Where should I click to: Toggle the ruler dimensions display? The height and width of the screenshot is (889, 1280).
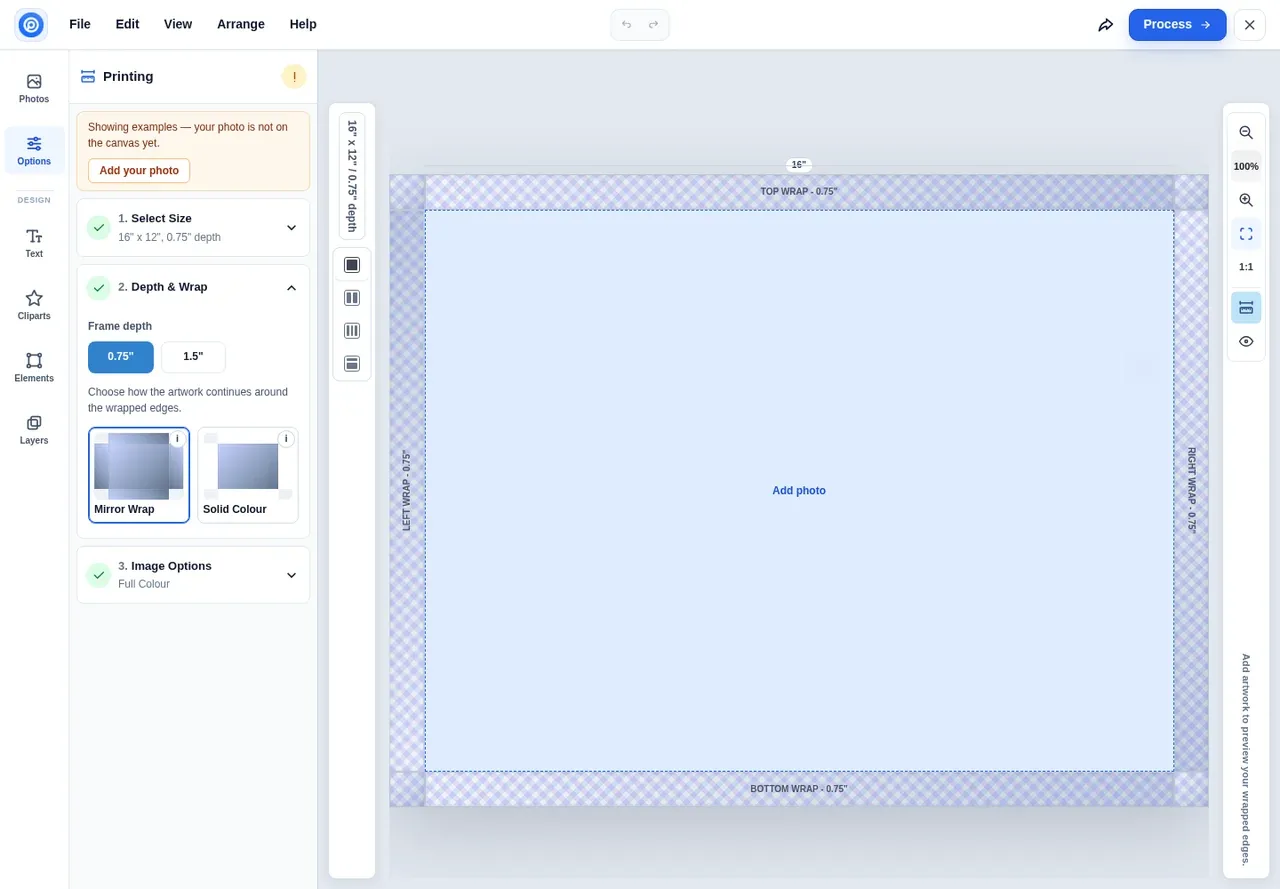[1246, 307]
